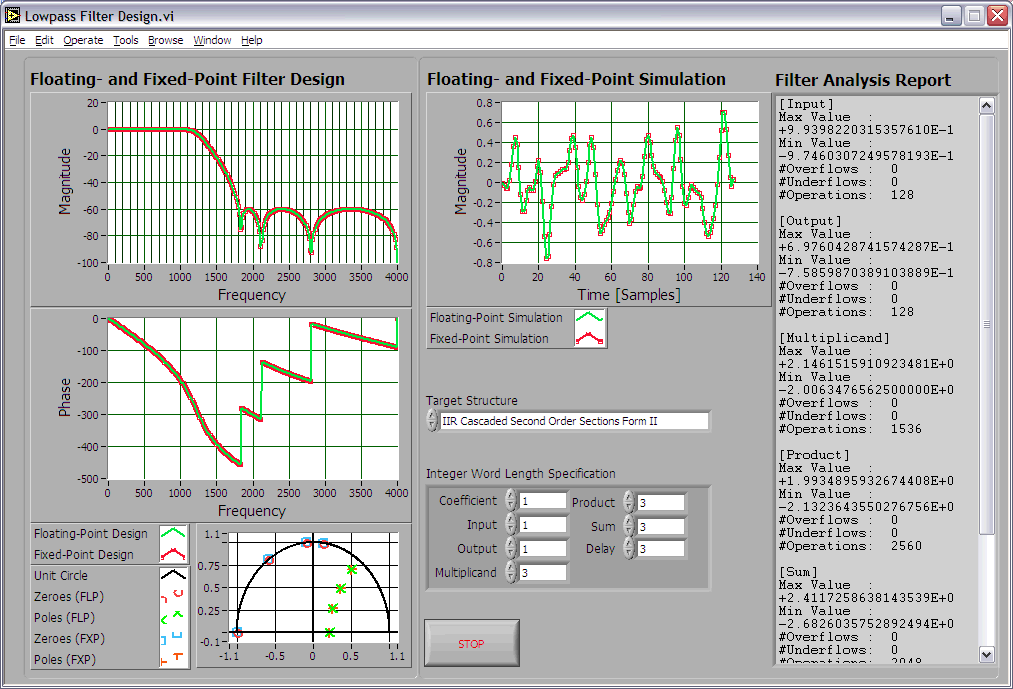Click the Target Structure increment/decrement arrows
Image resolution: width=1013 pixels, height=689 pixels.
point(432,421)
